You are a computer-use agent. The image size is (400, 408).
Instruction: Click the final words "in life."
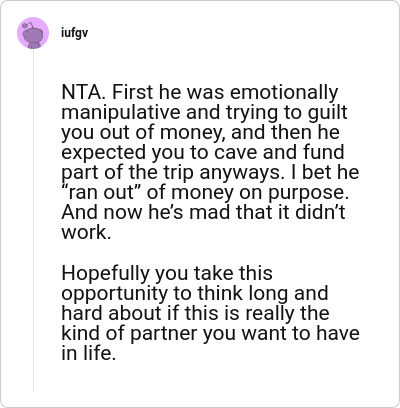click(89, 353)
